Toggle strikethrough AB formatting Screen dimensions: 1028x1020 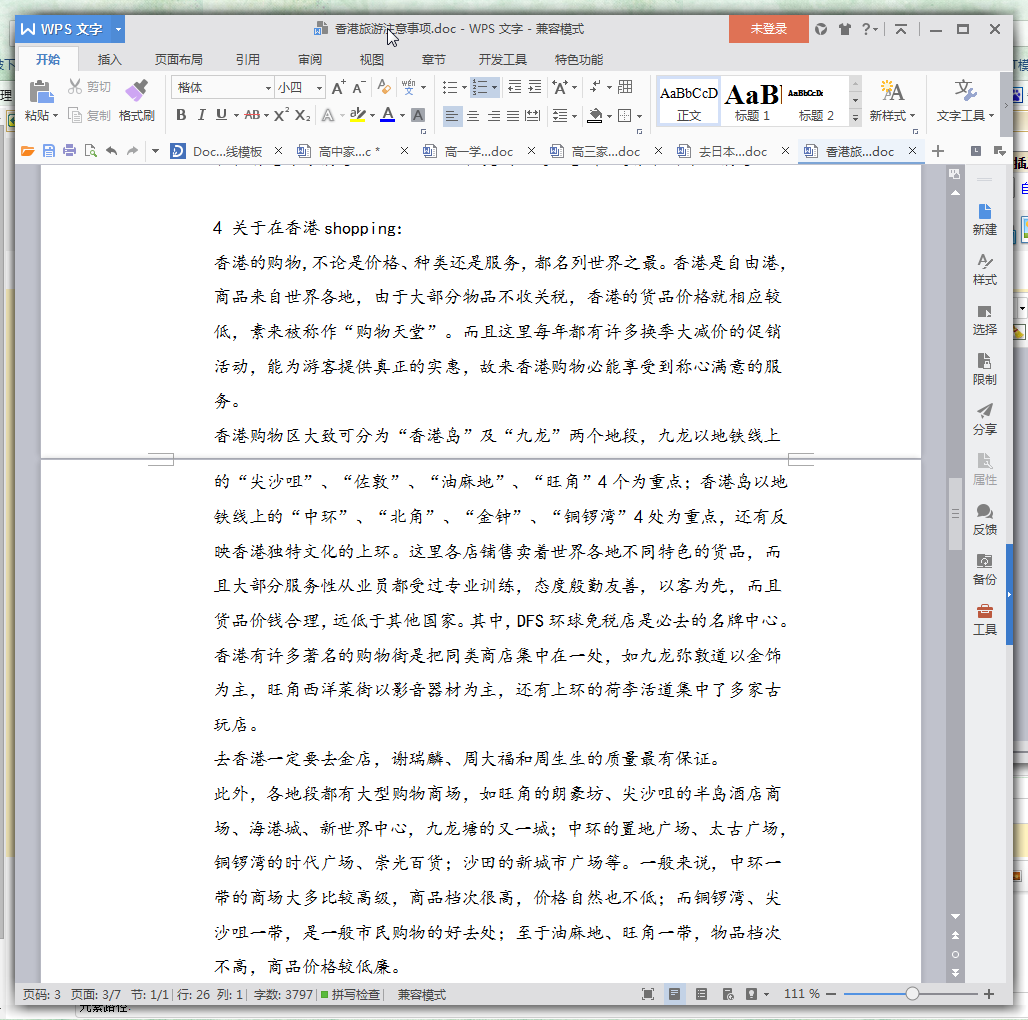point(252,115)
